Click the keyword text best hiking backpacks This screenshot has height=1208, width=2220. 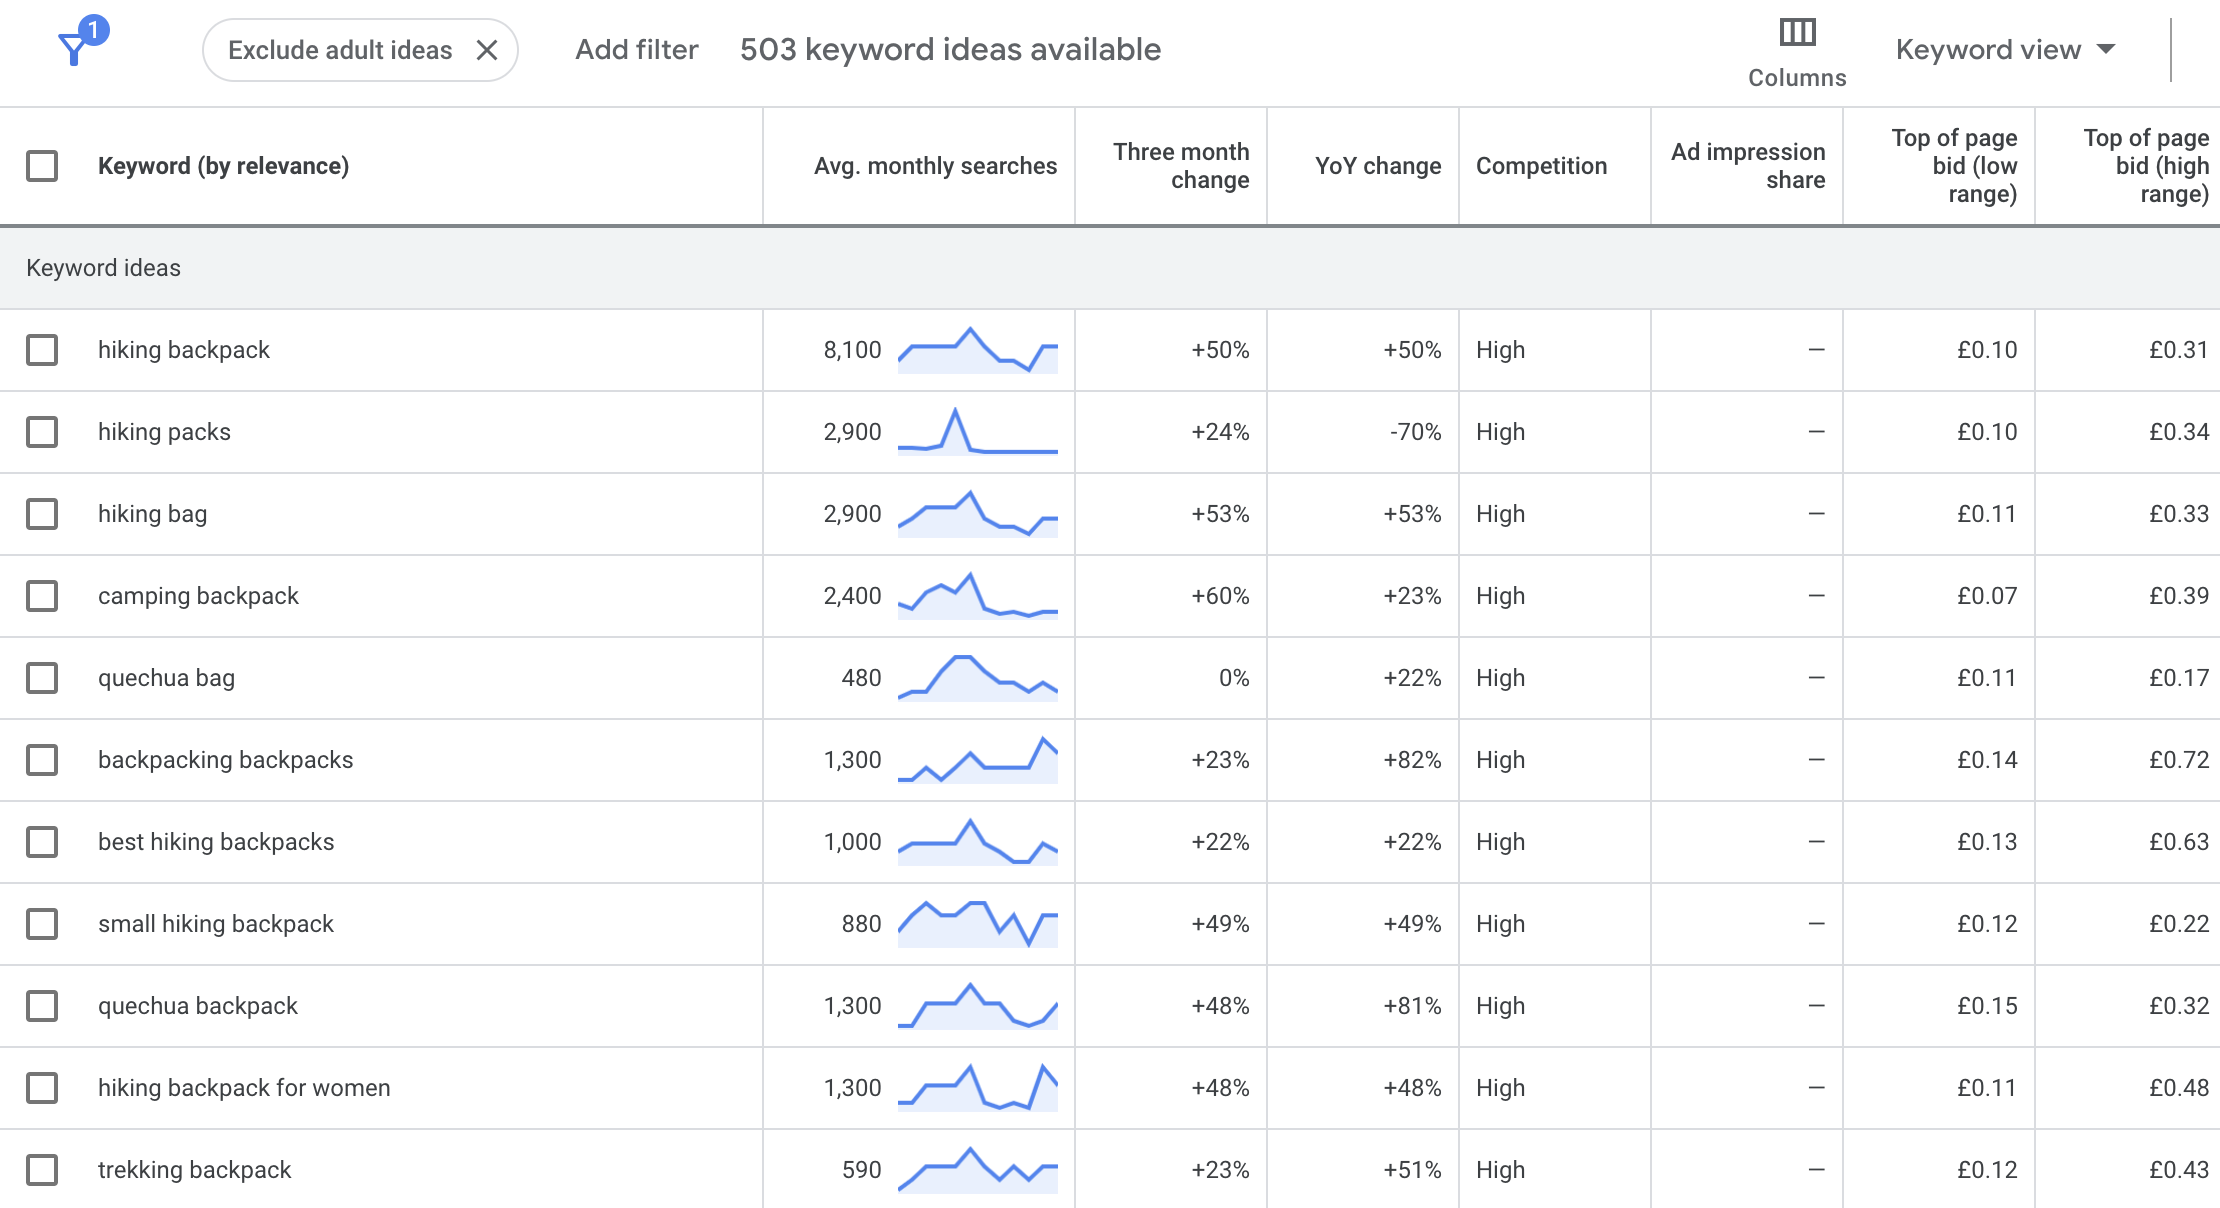[216, 842]
